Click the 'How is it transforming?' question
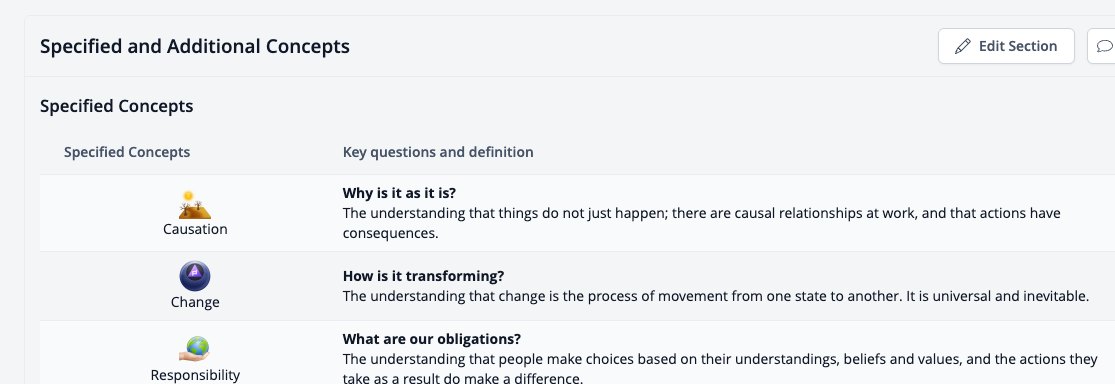The image size is (1115, 384). 423,277
